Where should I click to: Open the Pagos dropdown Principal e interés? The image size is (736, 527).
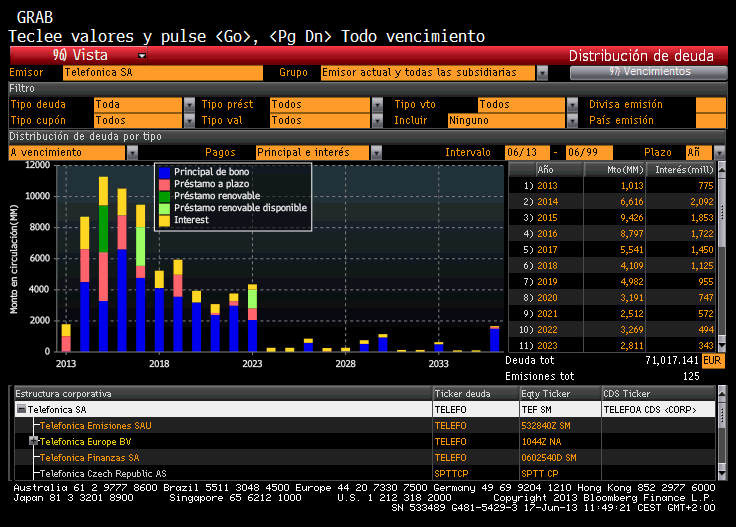[x=376, y=152]
